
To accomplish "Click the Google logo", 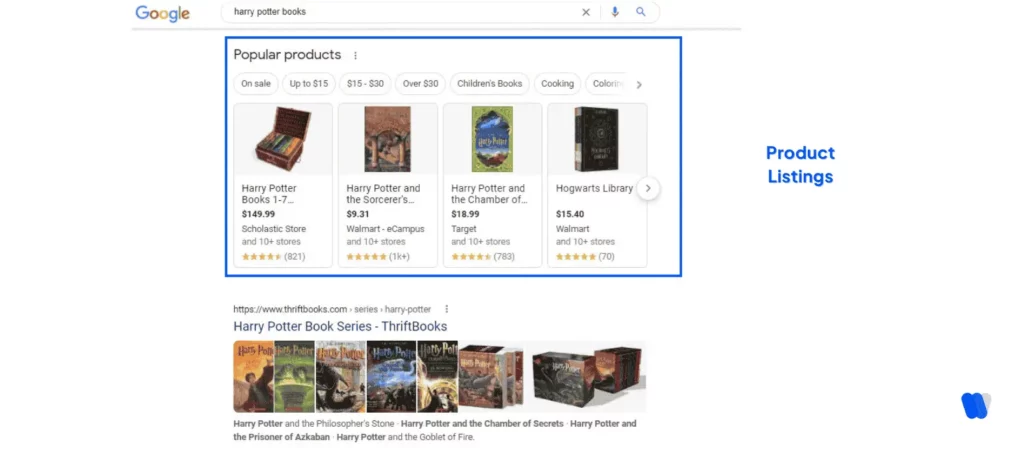I will click(163, 13).
